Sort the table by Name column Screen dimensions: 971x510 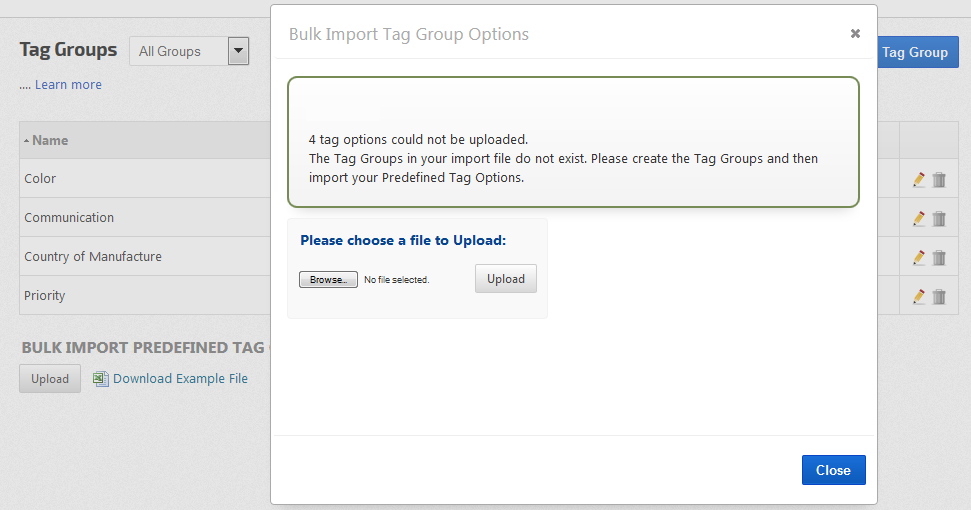[x=50, y=141]
